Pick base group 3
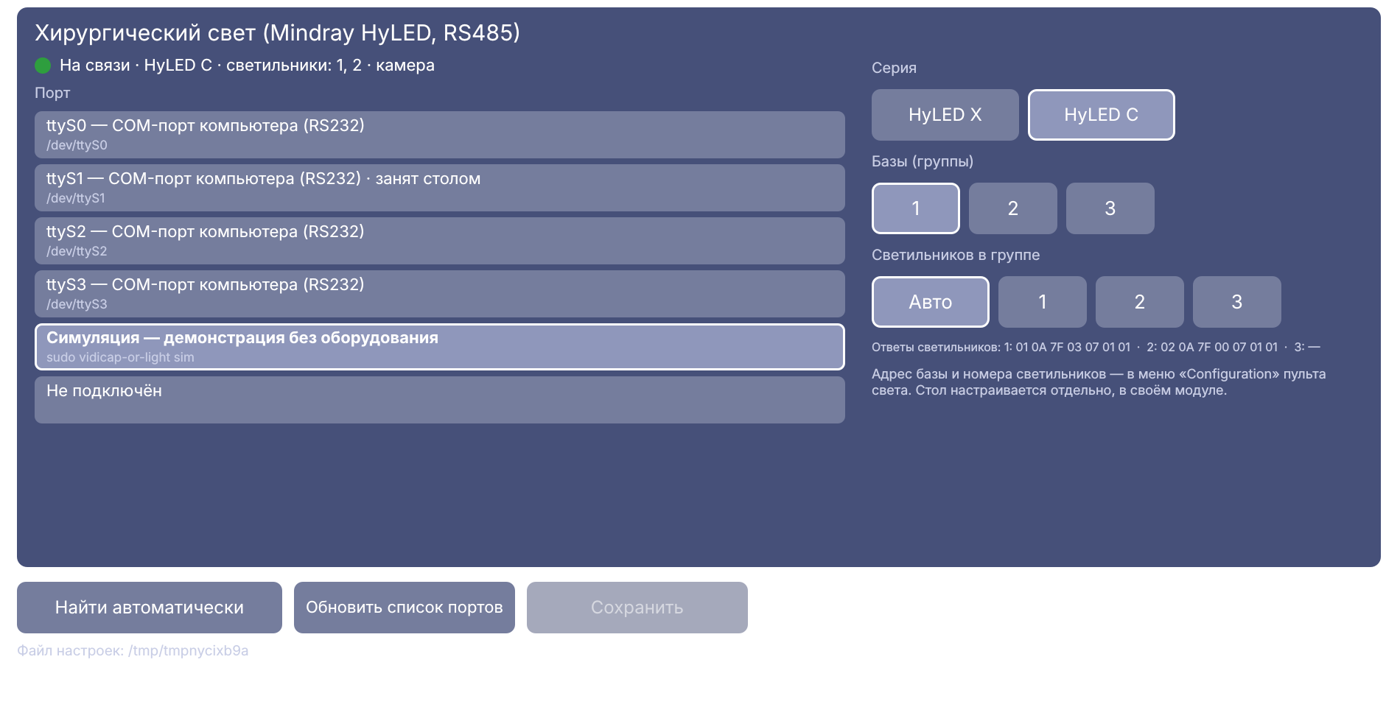 point(1110,208)
